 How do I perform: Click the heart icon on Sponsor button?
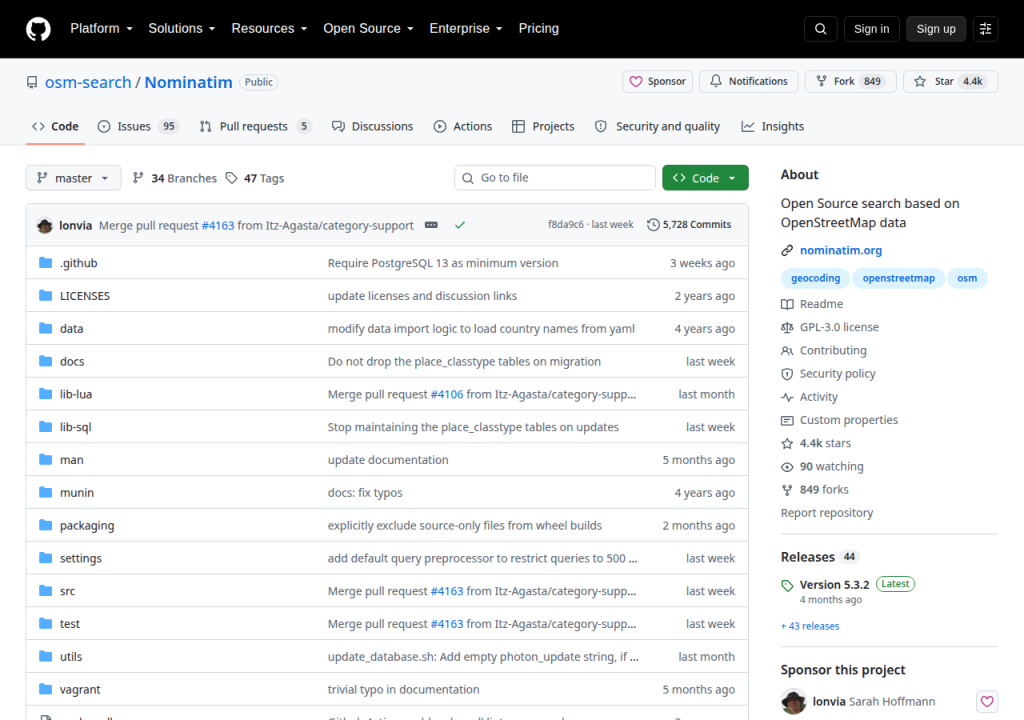635,82
